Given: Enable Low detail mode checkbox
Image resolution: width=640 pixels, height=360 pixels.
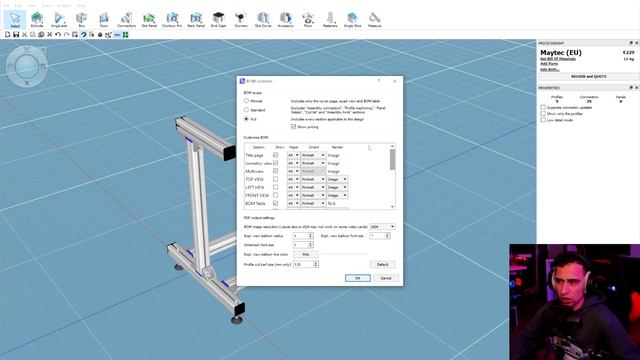Looking at the screenshot, I should 543,120.
